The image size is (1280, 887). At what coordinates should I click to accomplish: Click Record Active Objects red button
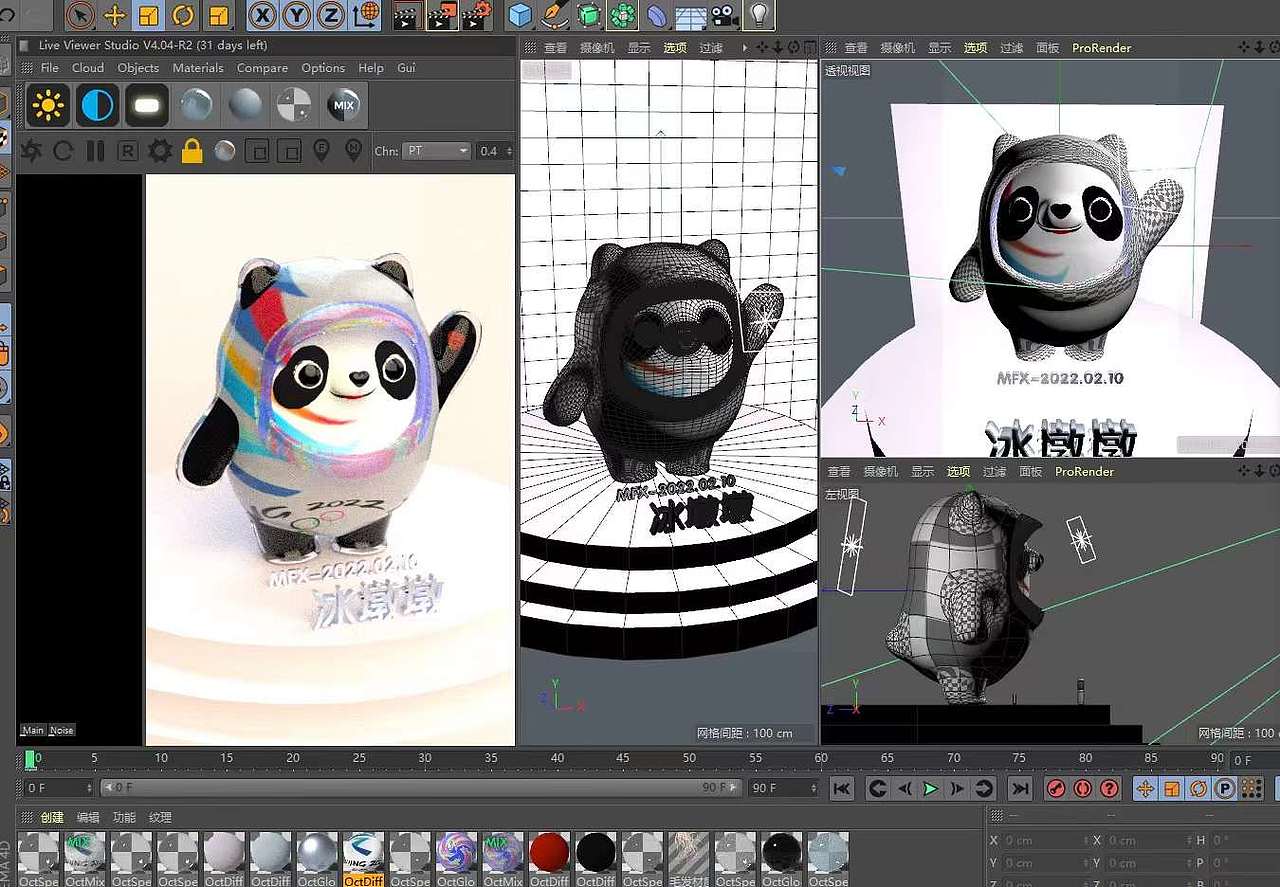point(1056,788)
